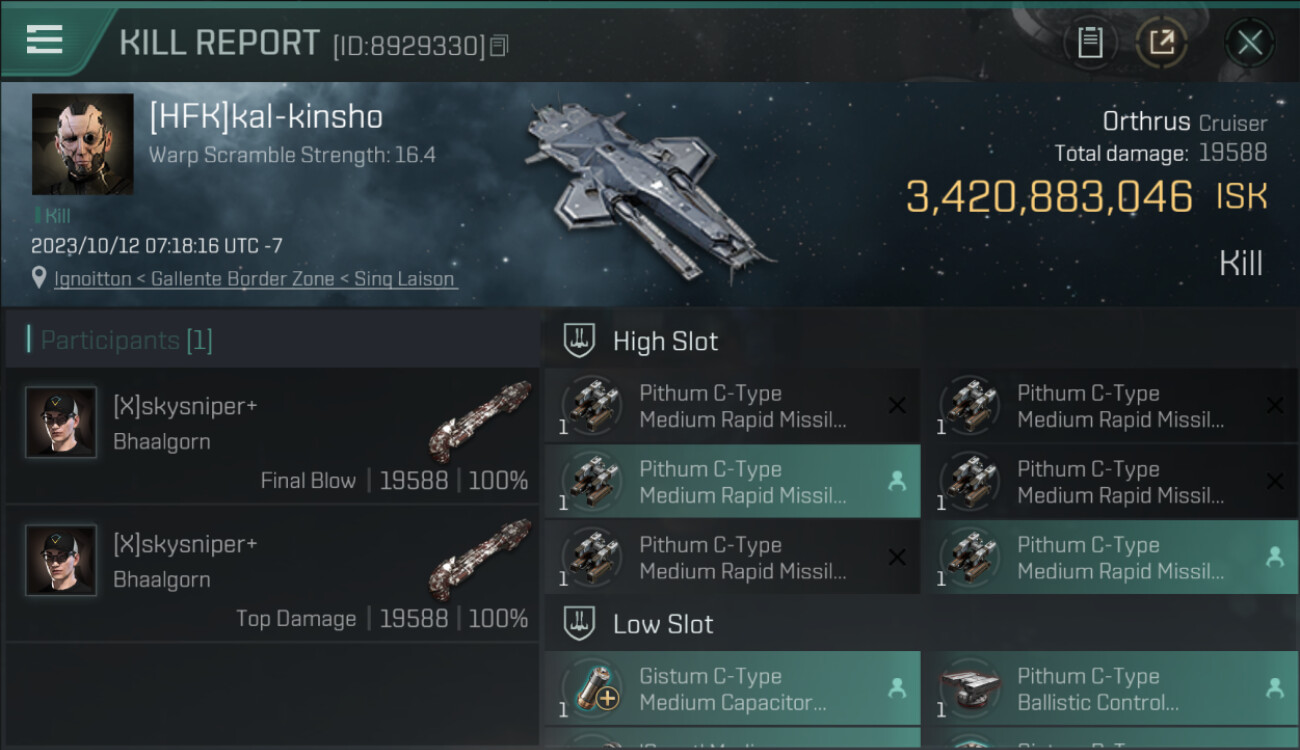The height and width of the screenshot is (750, 1300).
Task: Open the clipboard report icon
Action: (x=1090, y=43)
